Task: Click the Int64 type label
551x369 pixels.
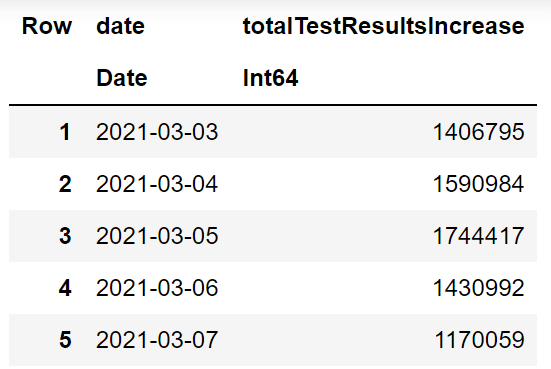Action: (271, 78)
